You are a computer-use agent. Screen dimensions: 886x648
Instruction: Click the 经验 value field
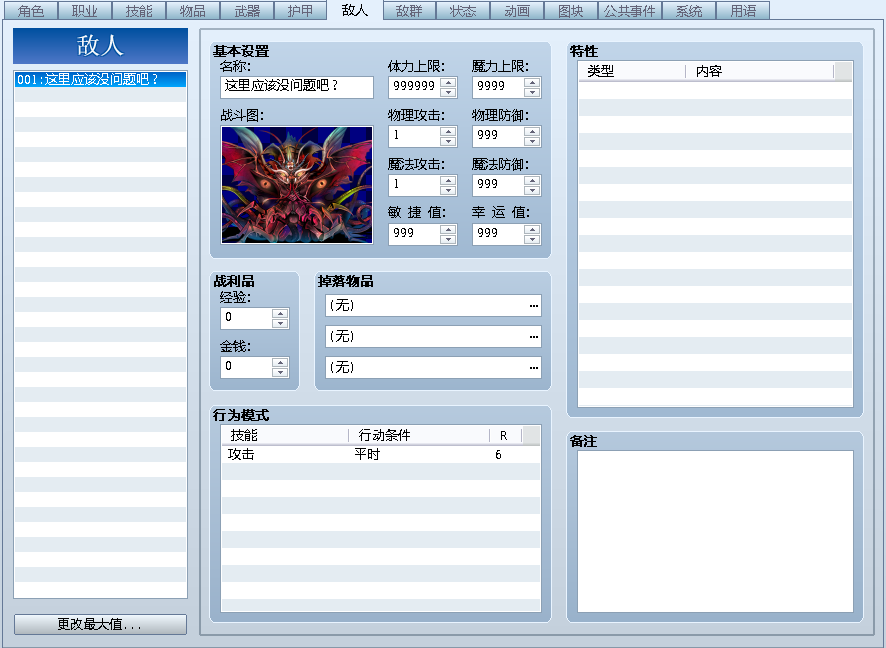point(246,318)
